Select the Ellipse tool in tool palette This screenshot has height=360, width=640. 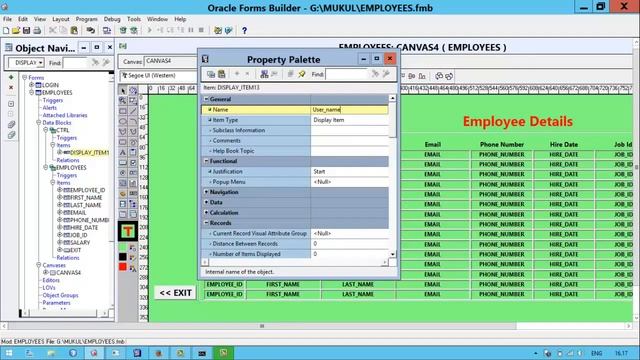coord(123,121)
